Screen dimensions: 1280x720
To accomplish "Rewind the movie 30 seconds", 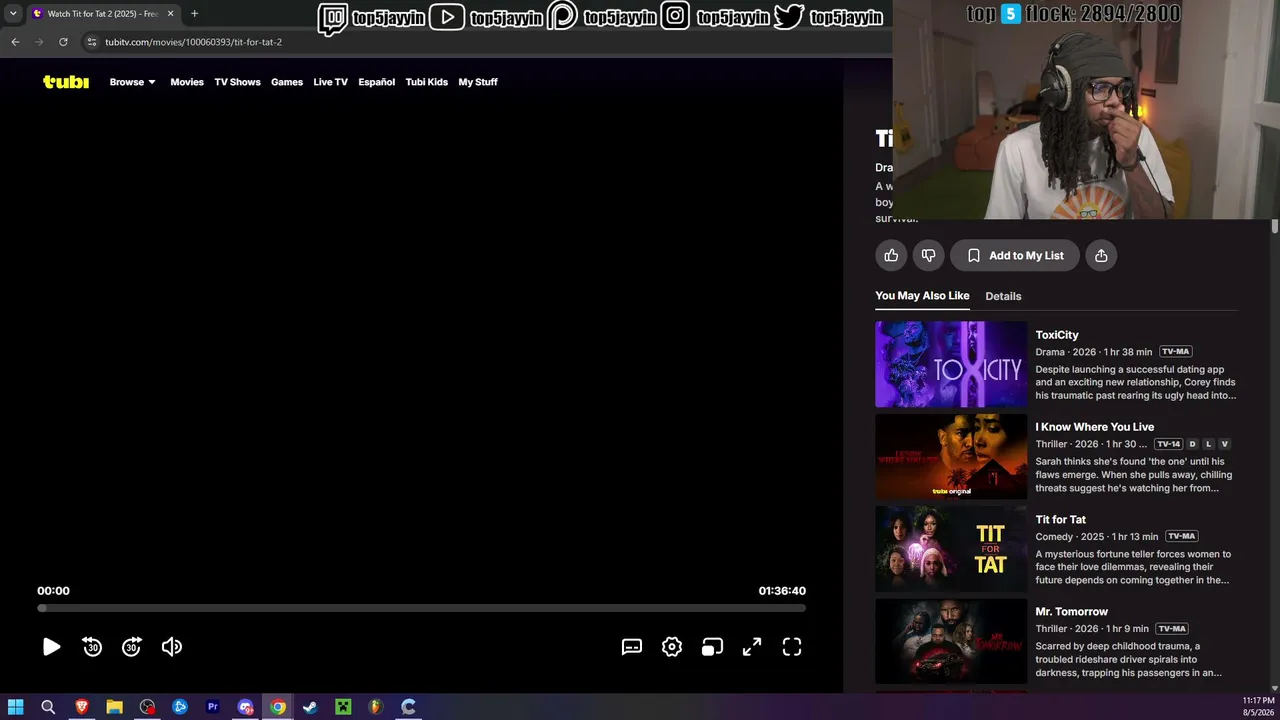I will 92,647.
